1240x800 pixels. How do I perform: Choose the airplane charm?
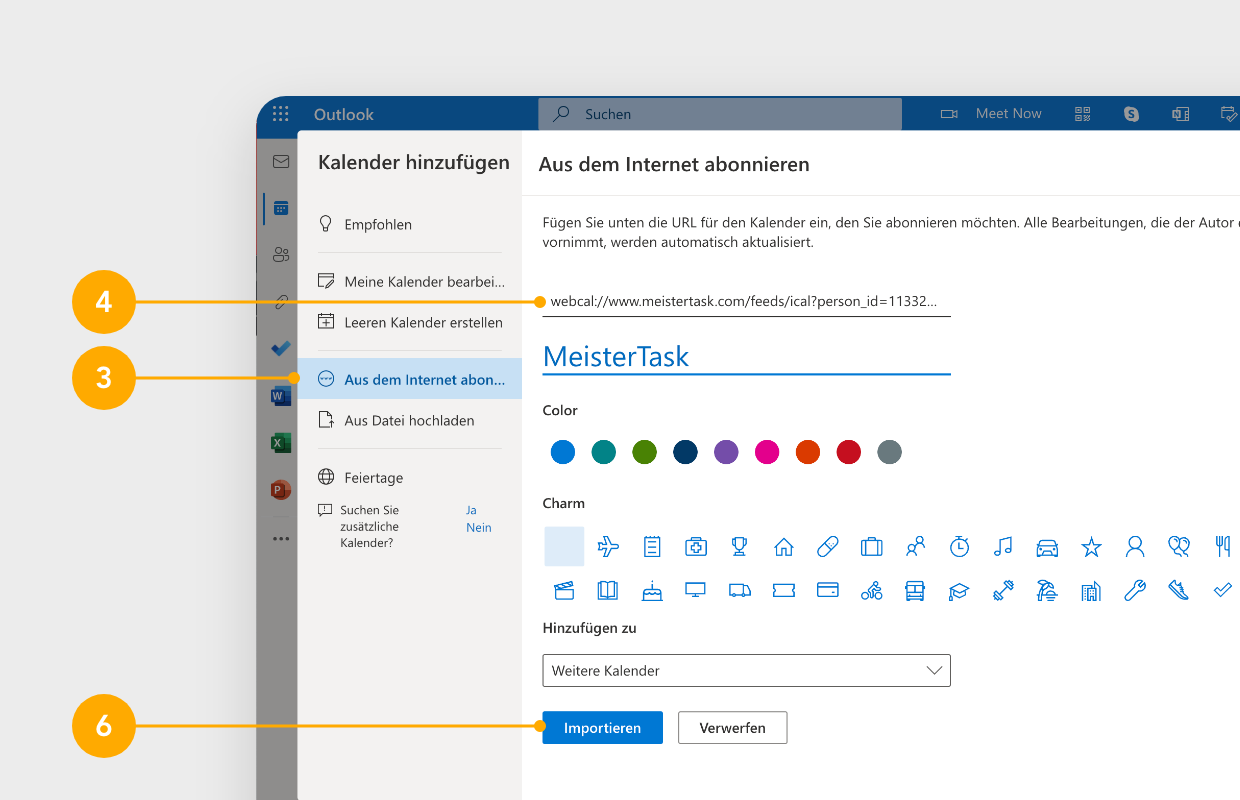[x=608, y=546]
